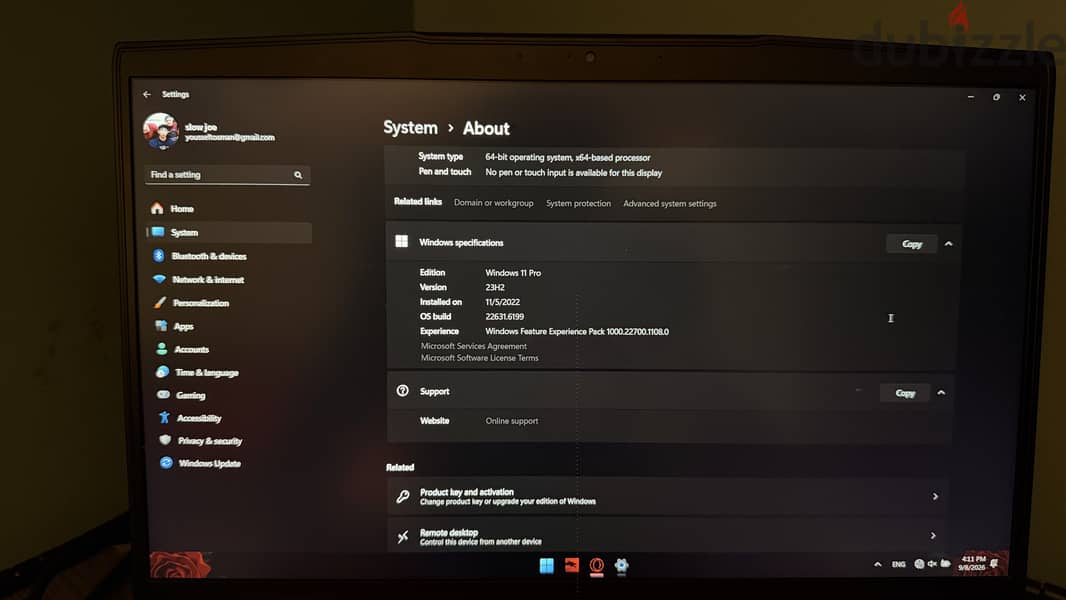This screenshot has height=600, width=1066.
Task: Click the Gaming controller icon
Action: (x=163, y=395)
